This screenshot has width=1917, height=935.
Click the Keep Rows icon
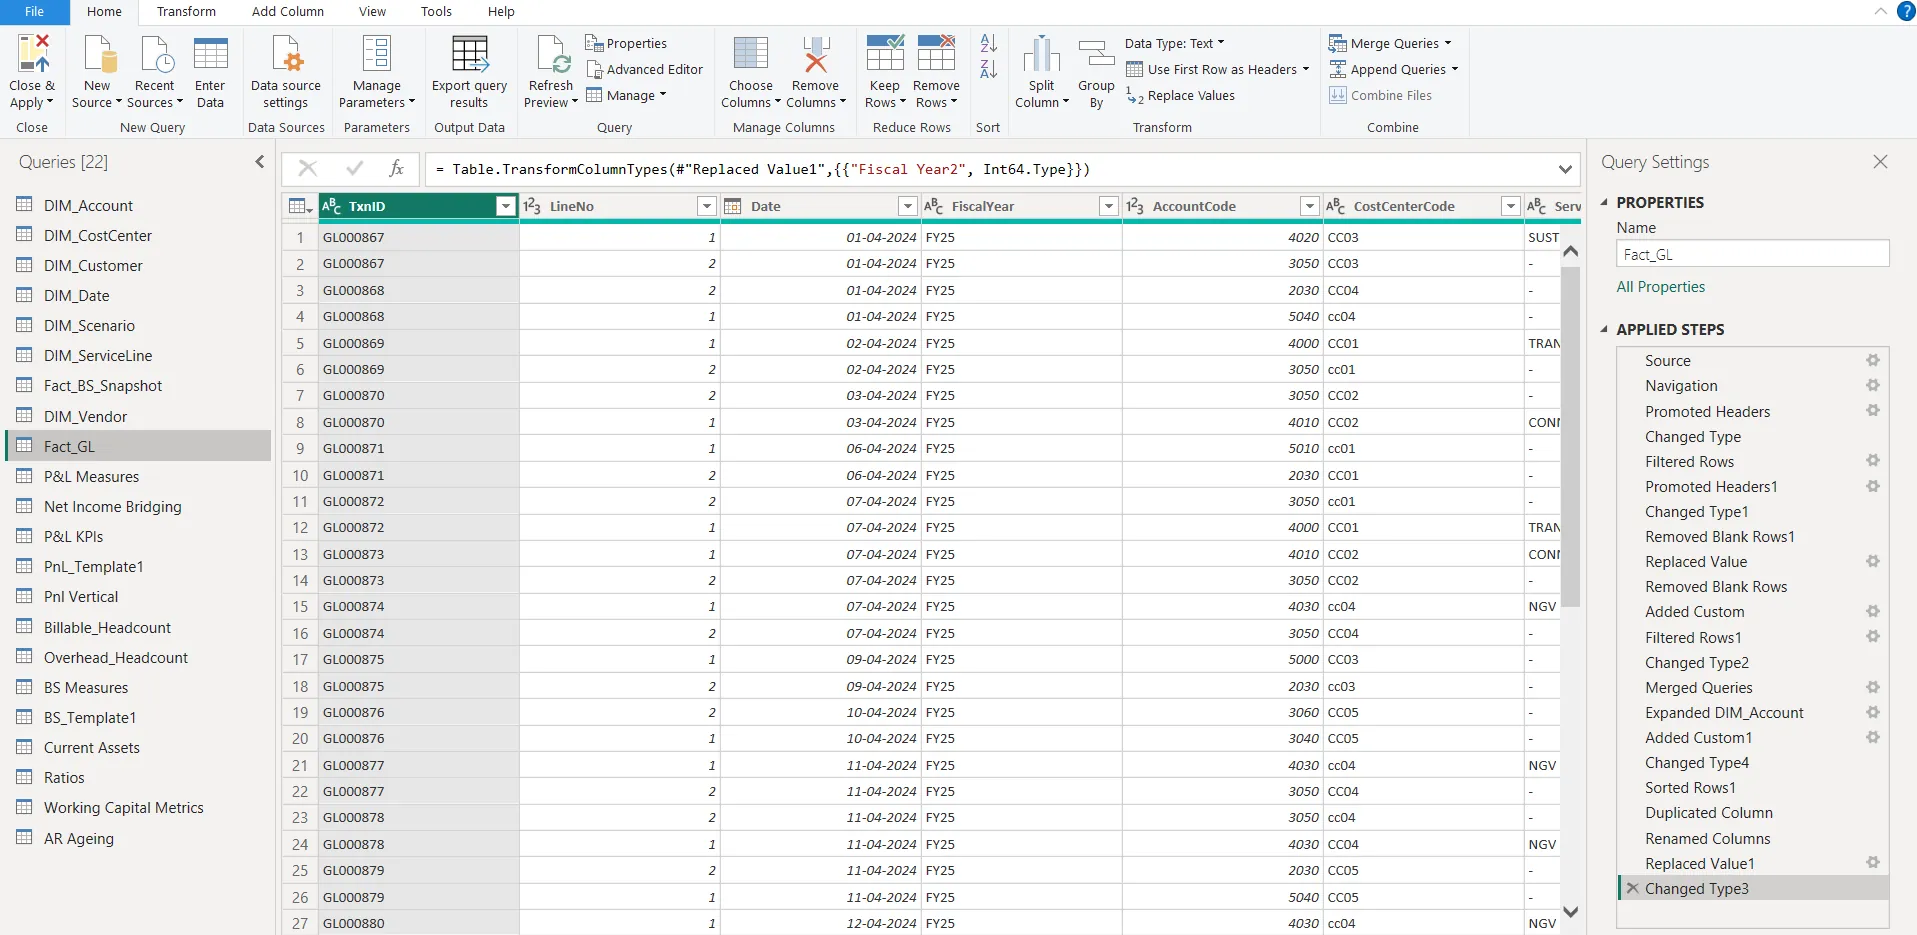coord(884,53)
